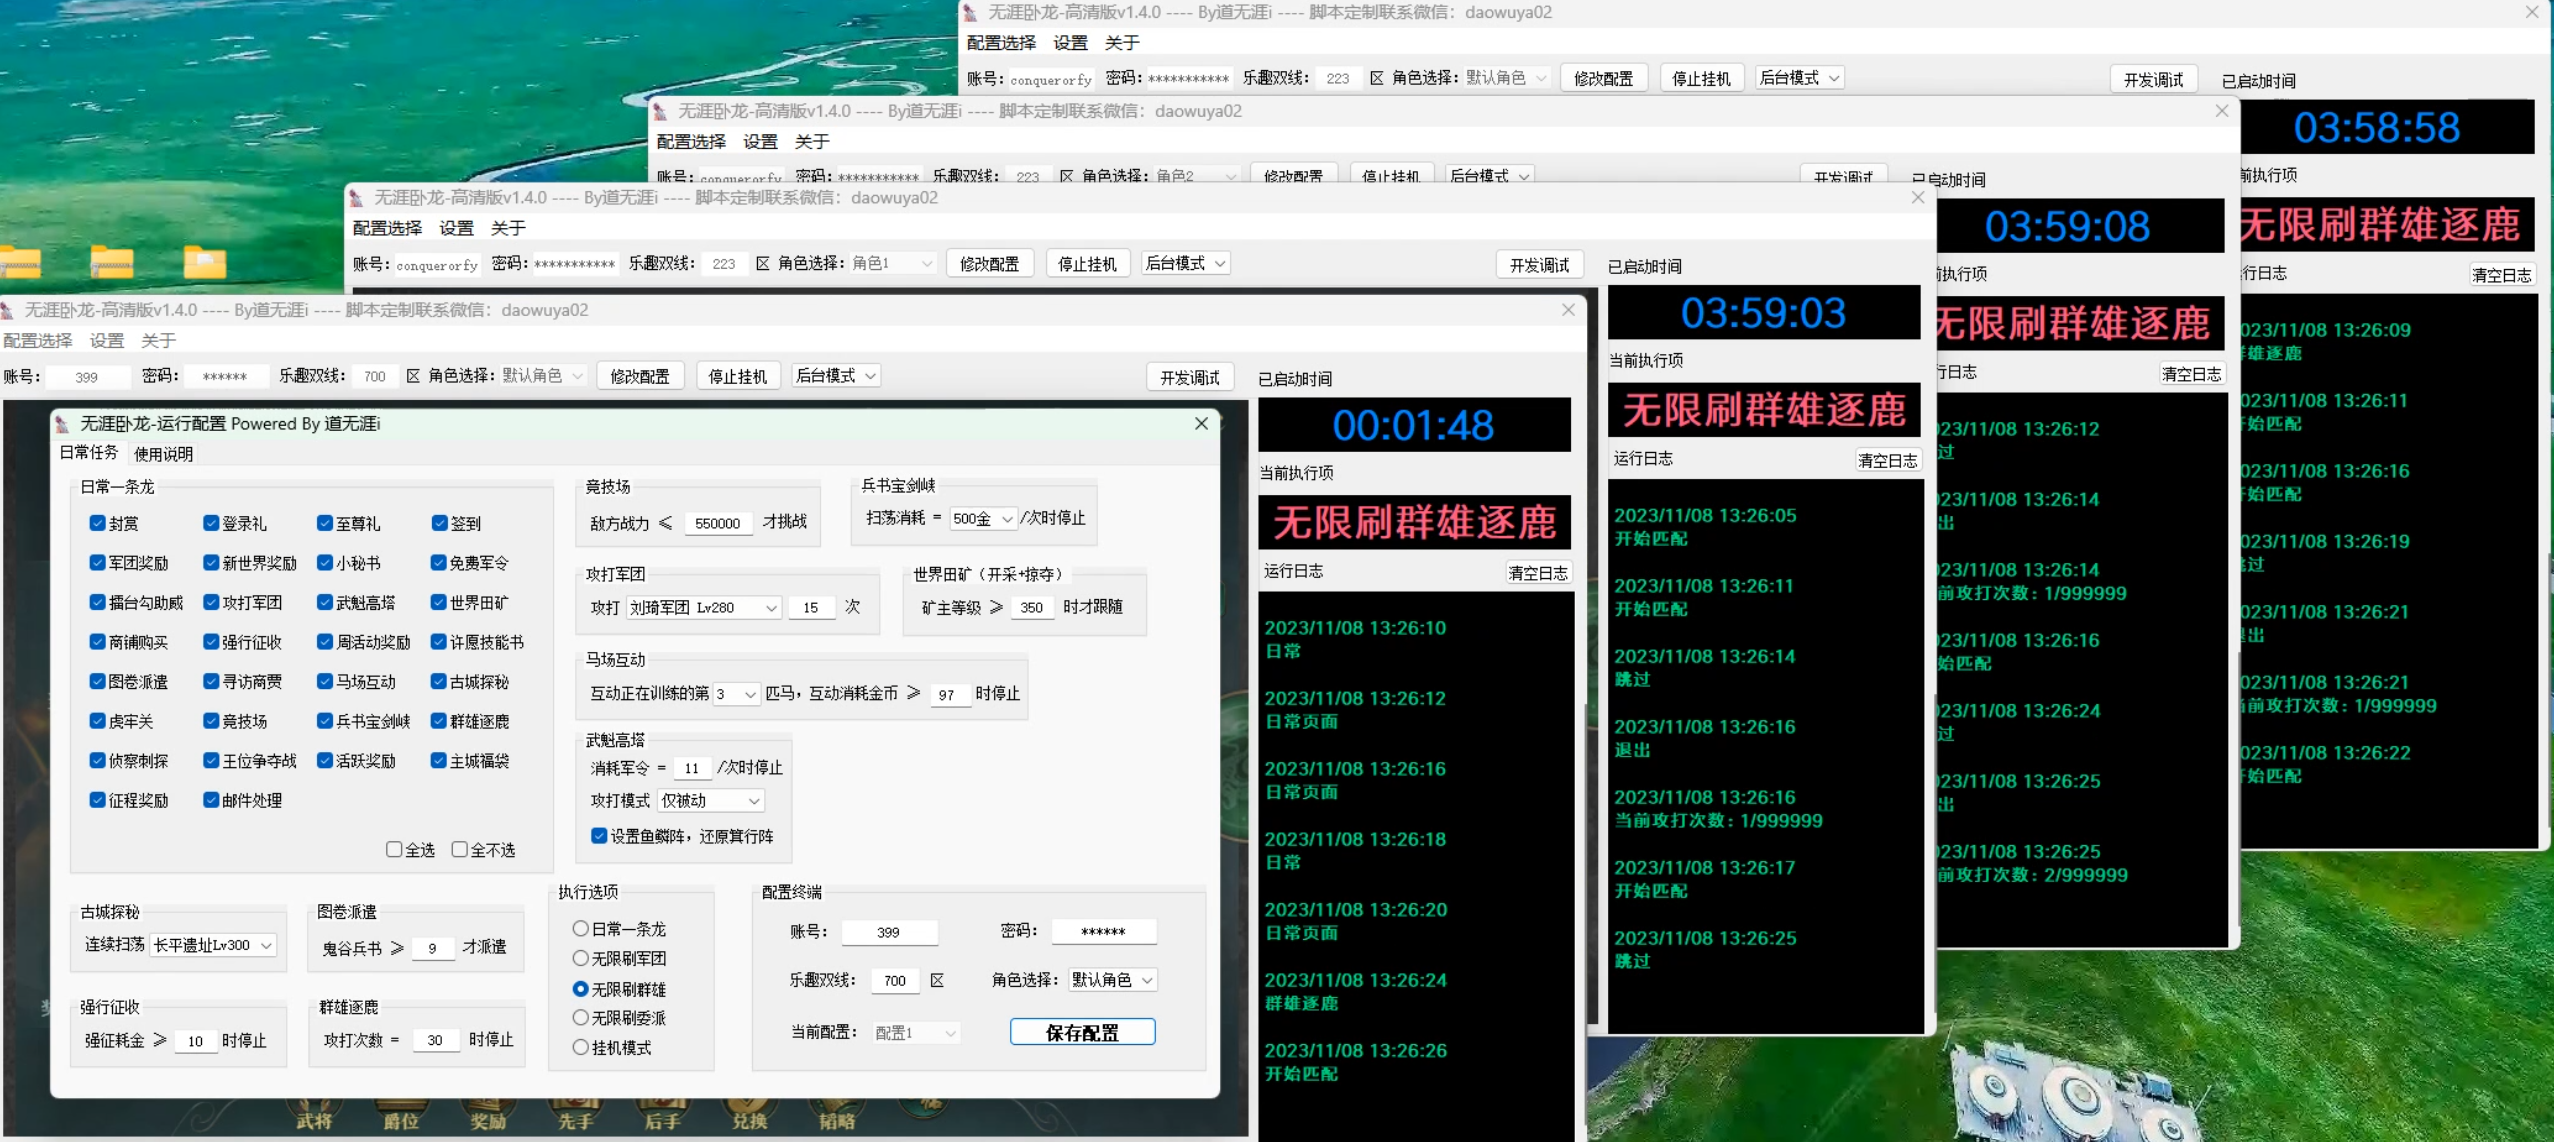Click 清空日志 beside the 00:01:48 window log
The image size is (2554, 1142).
(1538, 573)
